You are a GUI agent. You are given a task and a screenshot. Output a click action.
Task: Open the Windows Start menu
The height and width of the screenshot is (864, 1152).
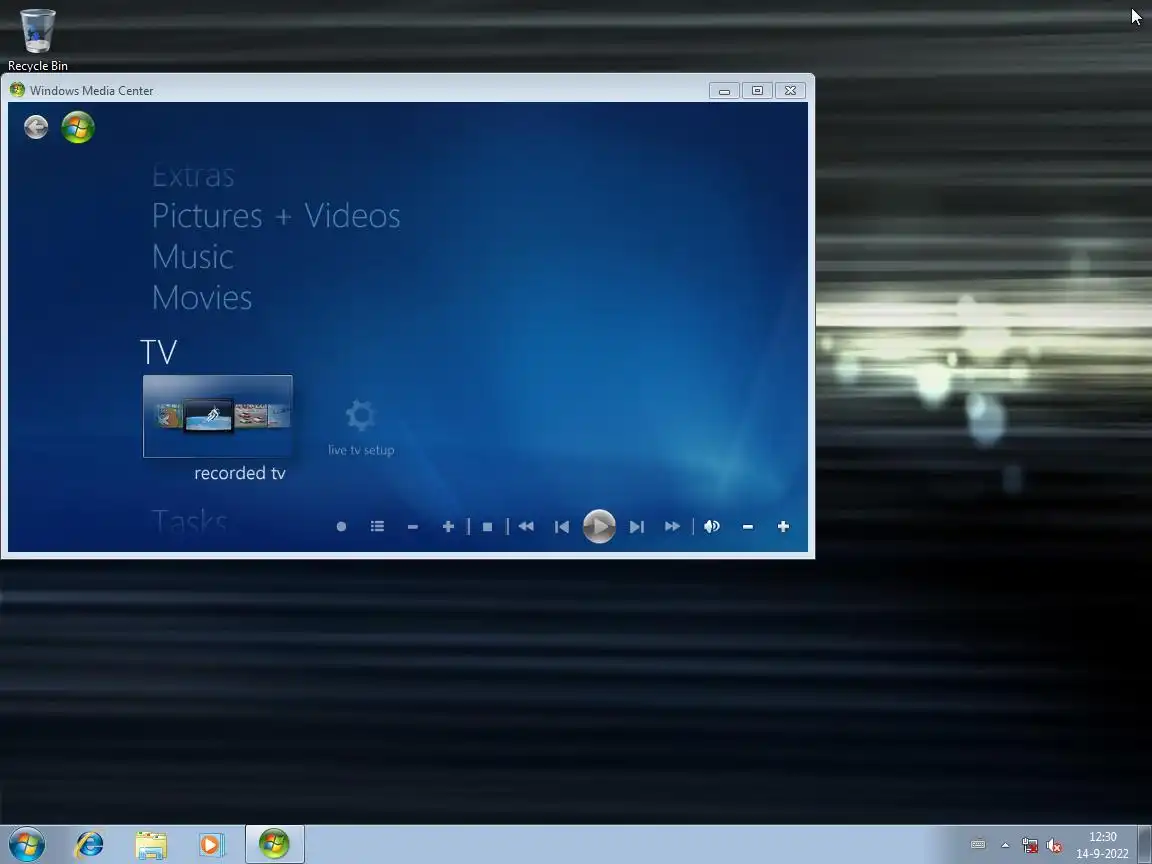pos(27,844)
